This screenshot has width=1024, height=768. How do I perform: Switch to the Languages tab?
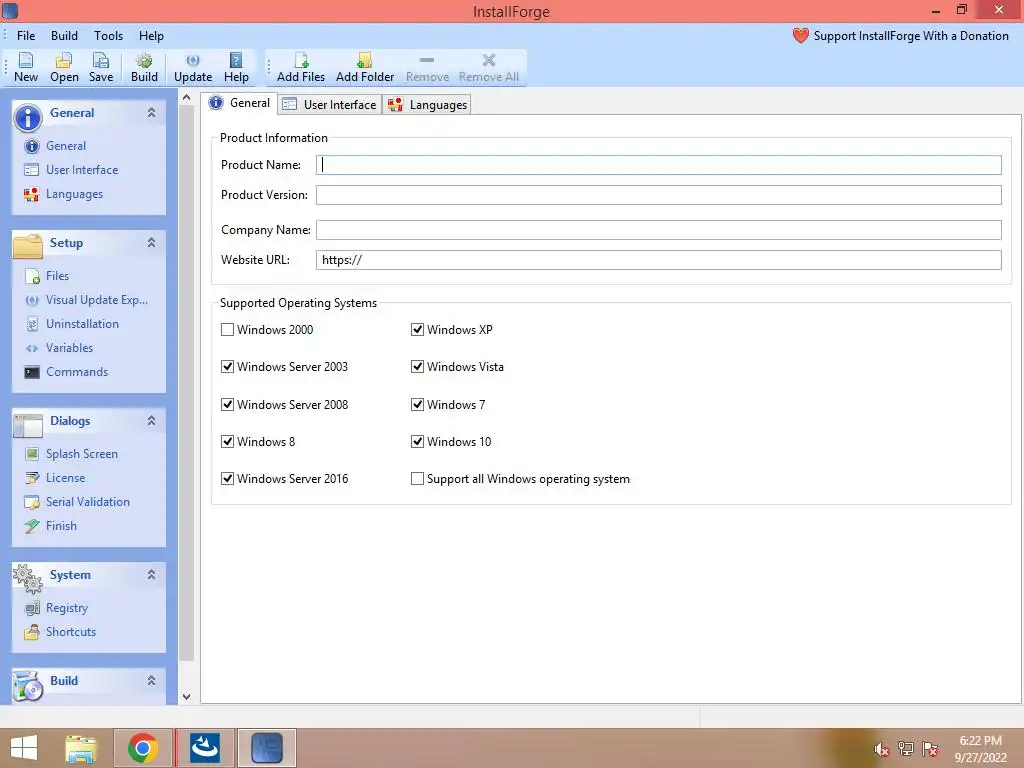point(428,105)
